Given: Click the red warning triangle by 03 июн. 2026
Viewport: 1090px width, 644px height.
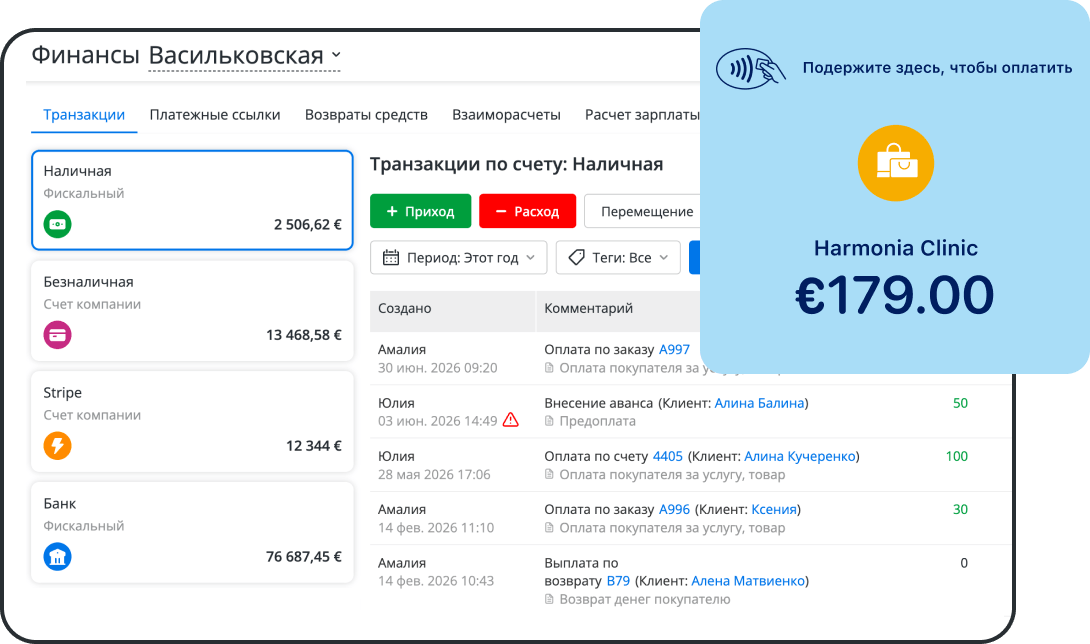Looking at the screenshot, I should click(511, 420).
